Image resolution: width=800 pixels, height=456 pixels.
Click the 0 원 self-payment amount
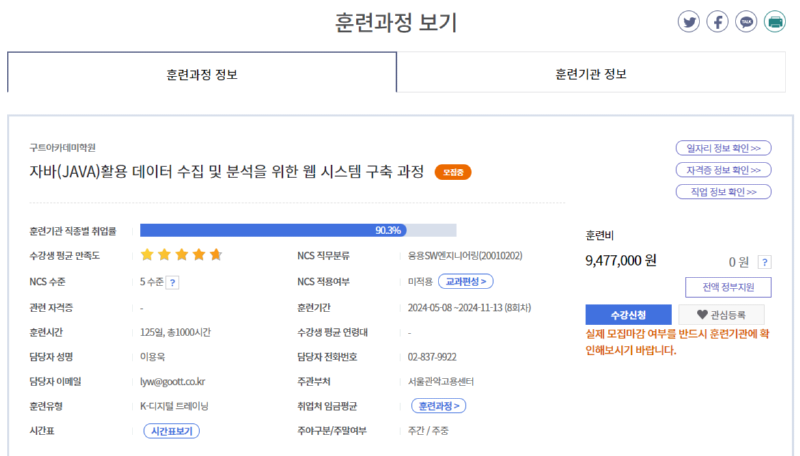(x=738, y=262)
